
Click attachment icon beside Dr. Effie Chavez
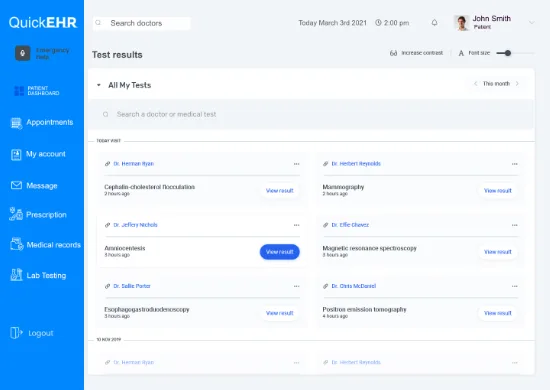[x=326, y=225]
